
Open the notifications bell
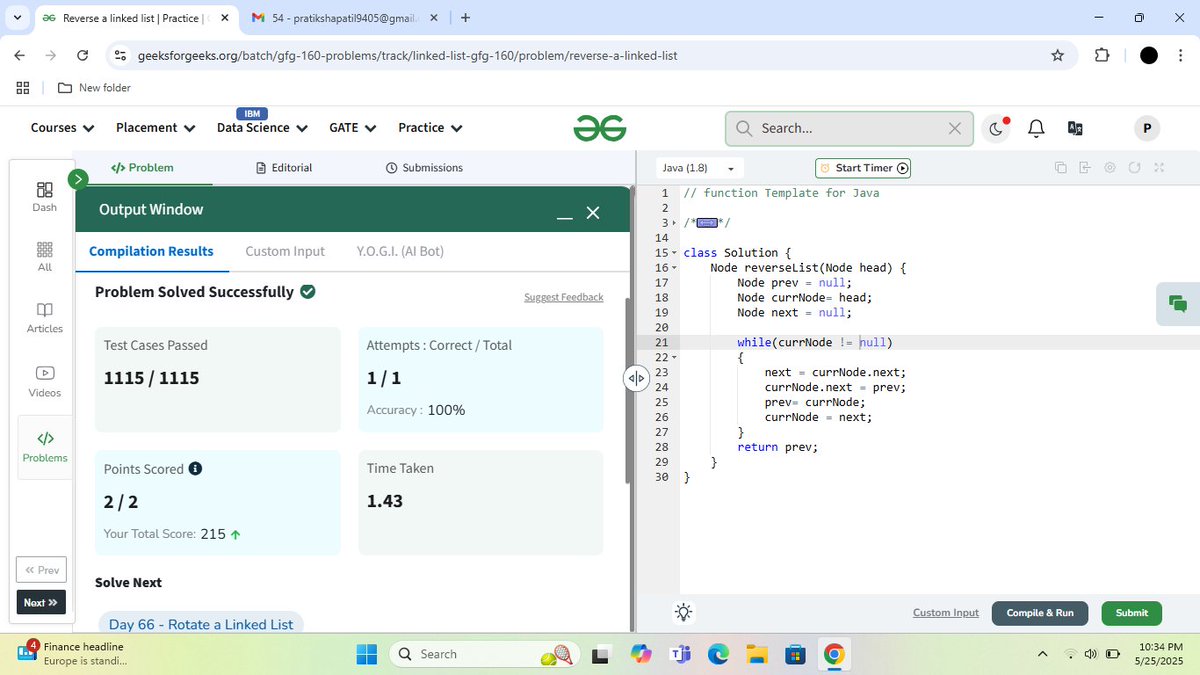1036,128
